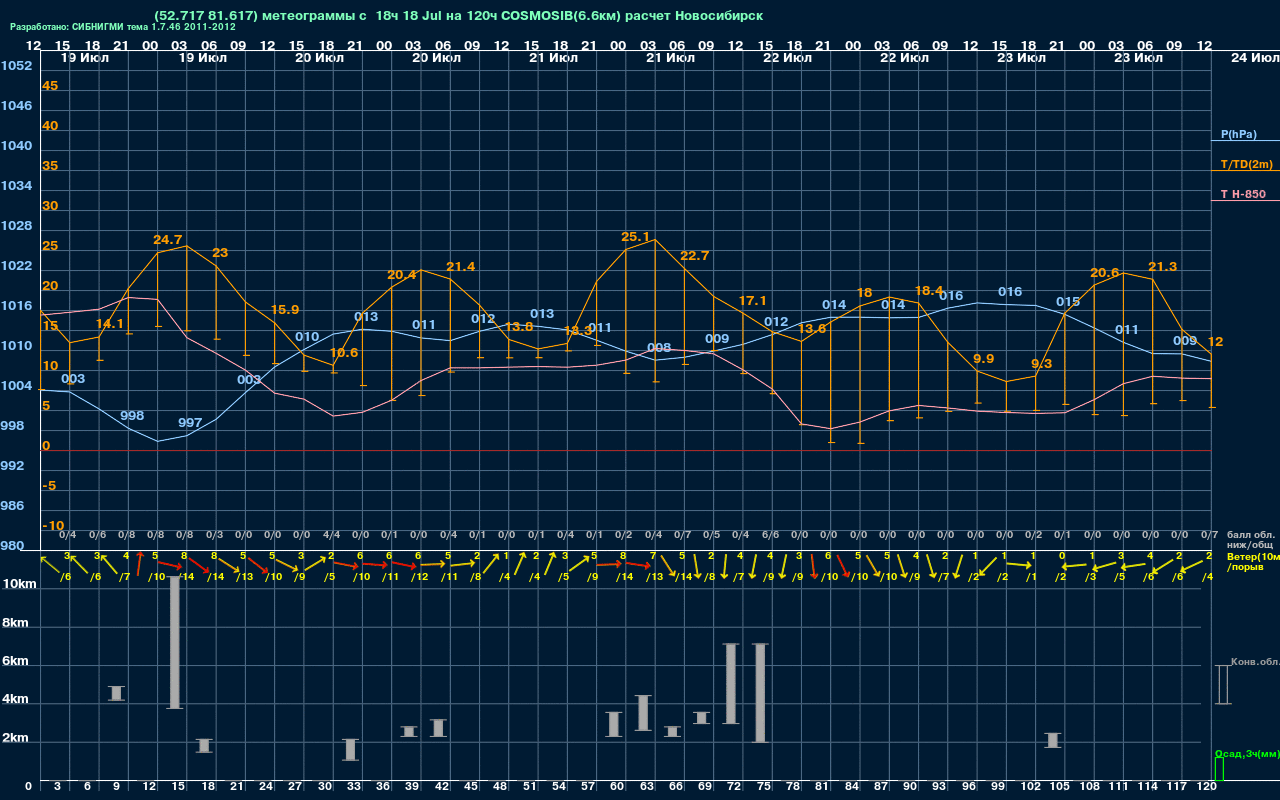Select the 'Ветер(10м) /порыв' legend label
Viewport: 1280px width, 800px height.
1253,561
